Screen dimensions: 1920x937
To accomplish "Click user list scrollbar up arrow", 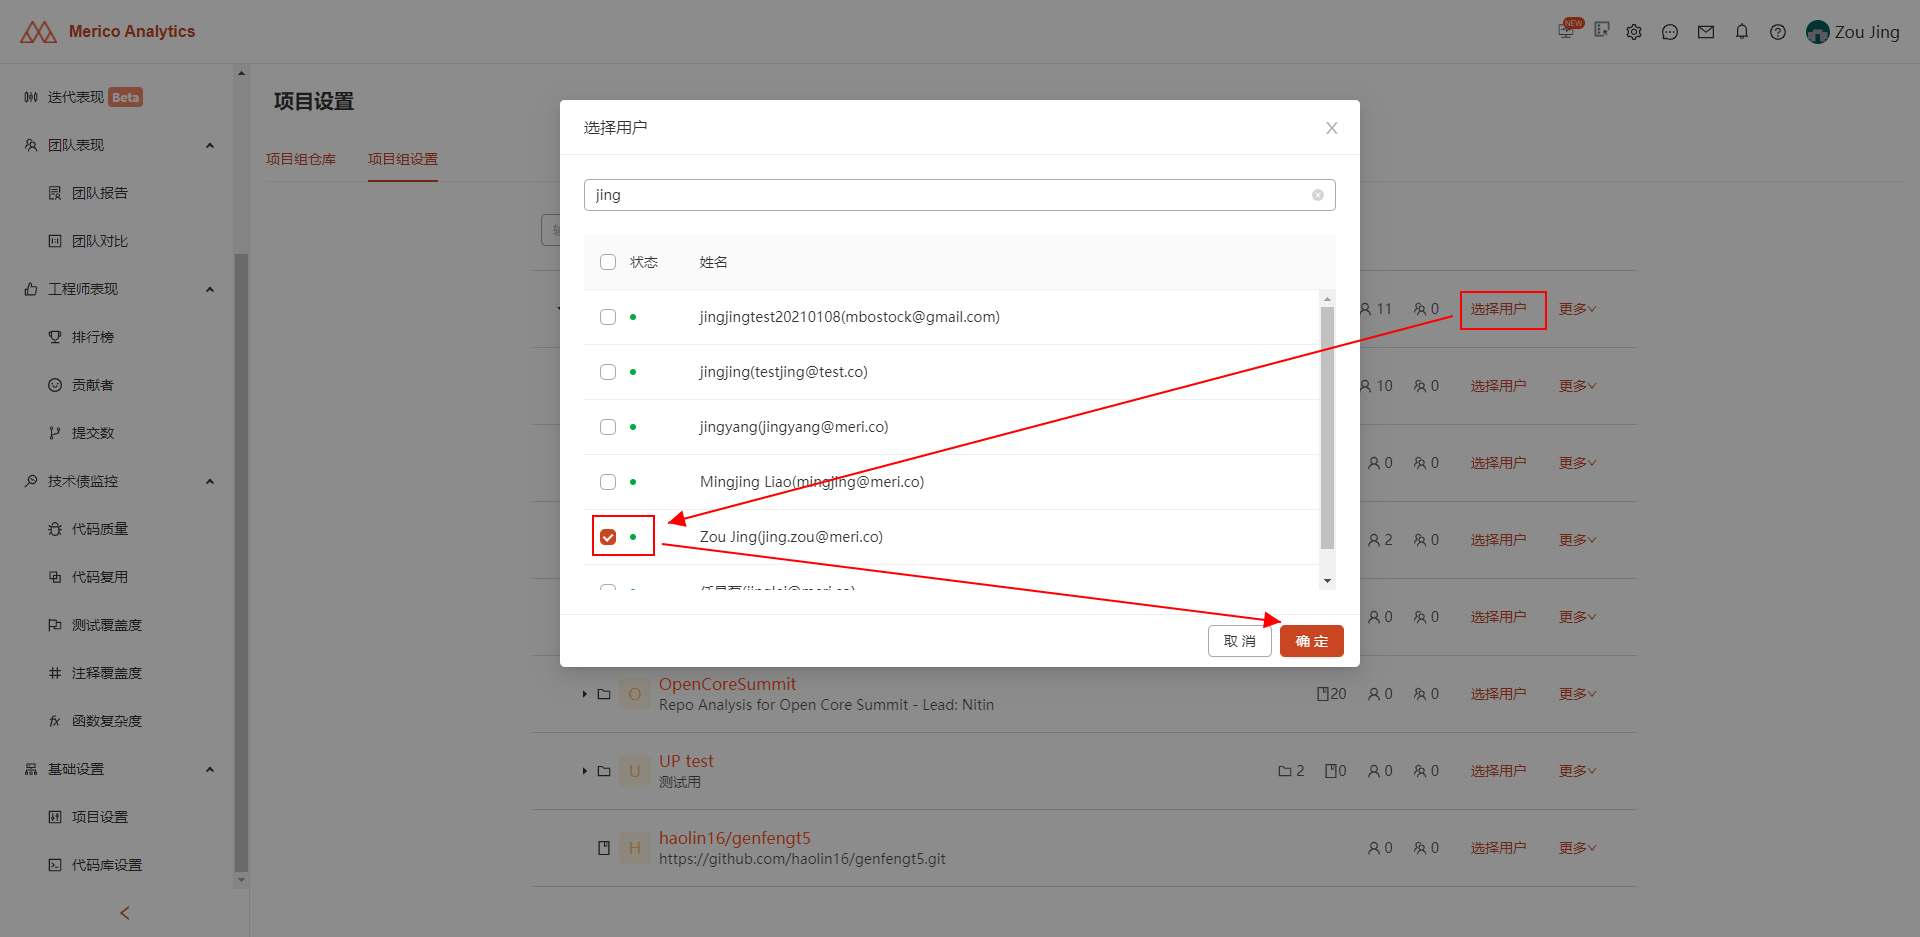I will point(1328,299).
